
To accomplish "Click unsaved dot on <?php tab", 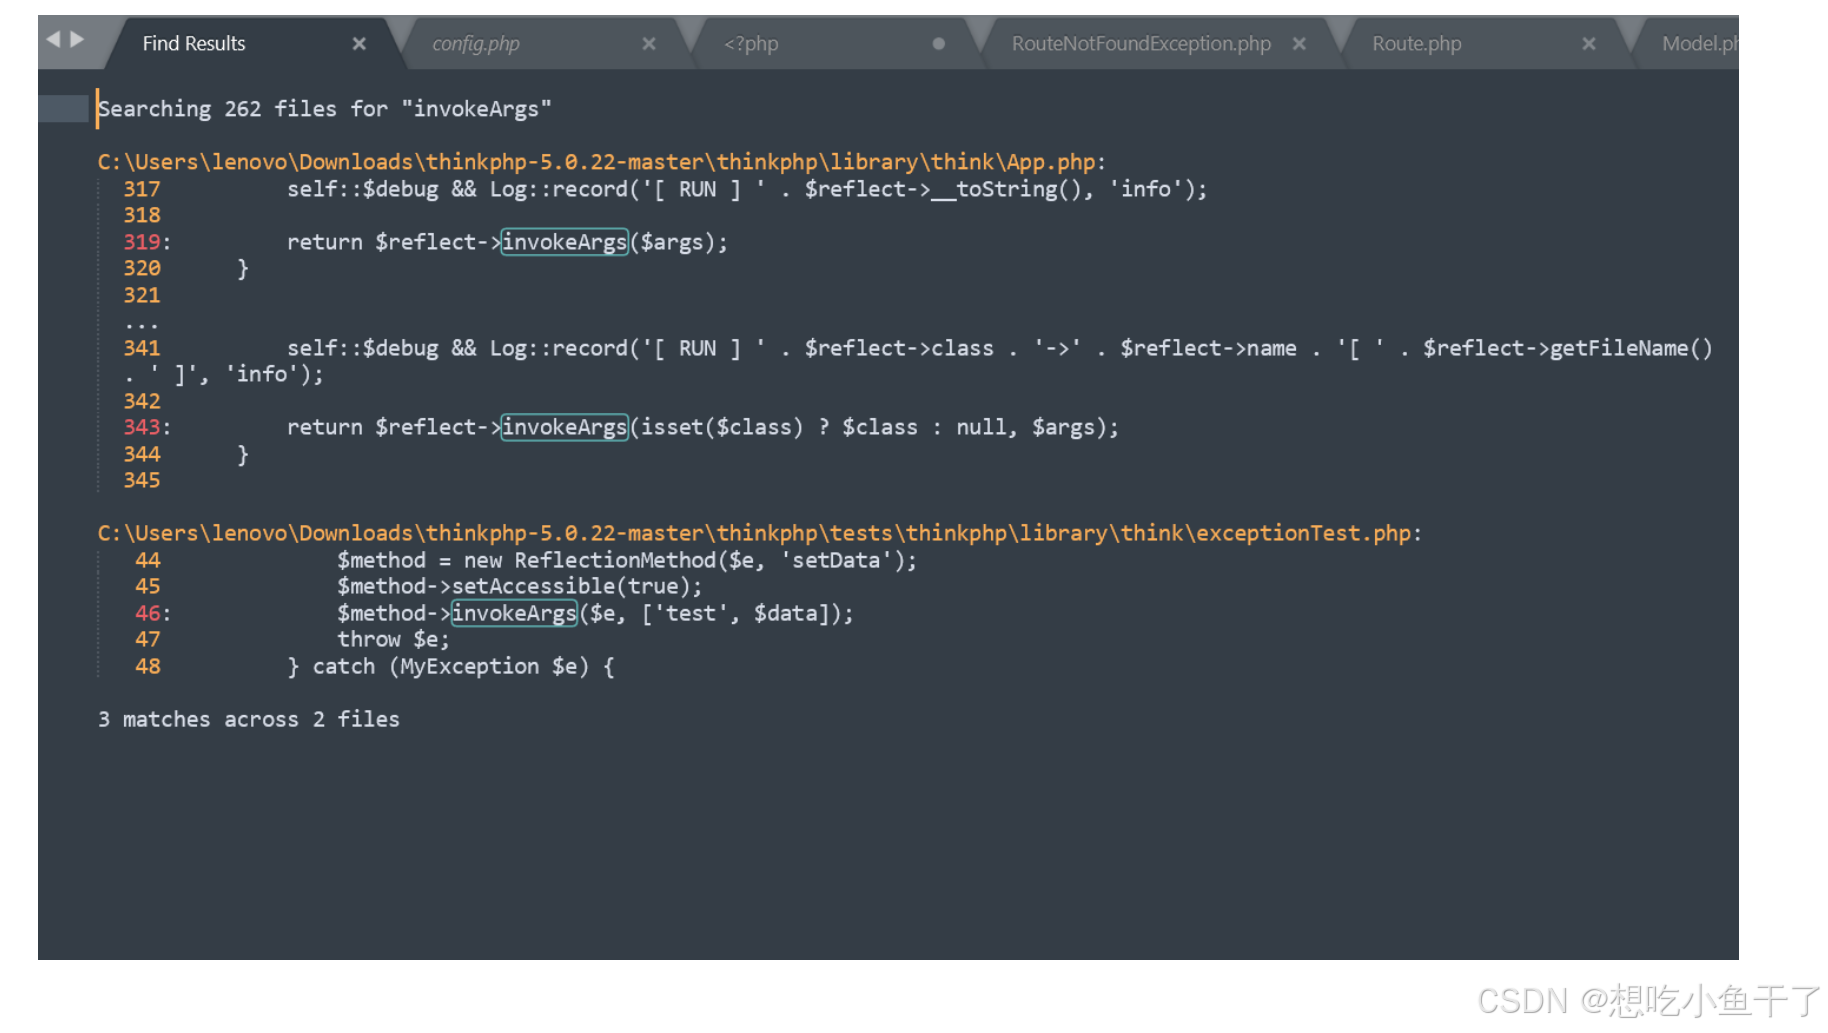I will [938, 44].
